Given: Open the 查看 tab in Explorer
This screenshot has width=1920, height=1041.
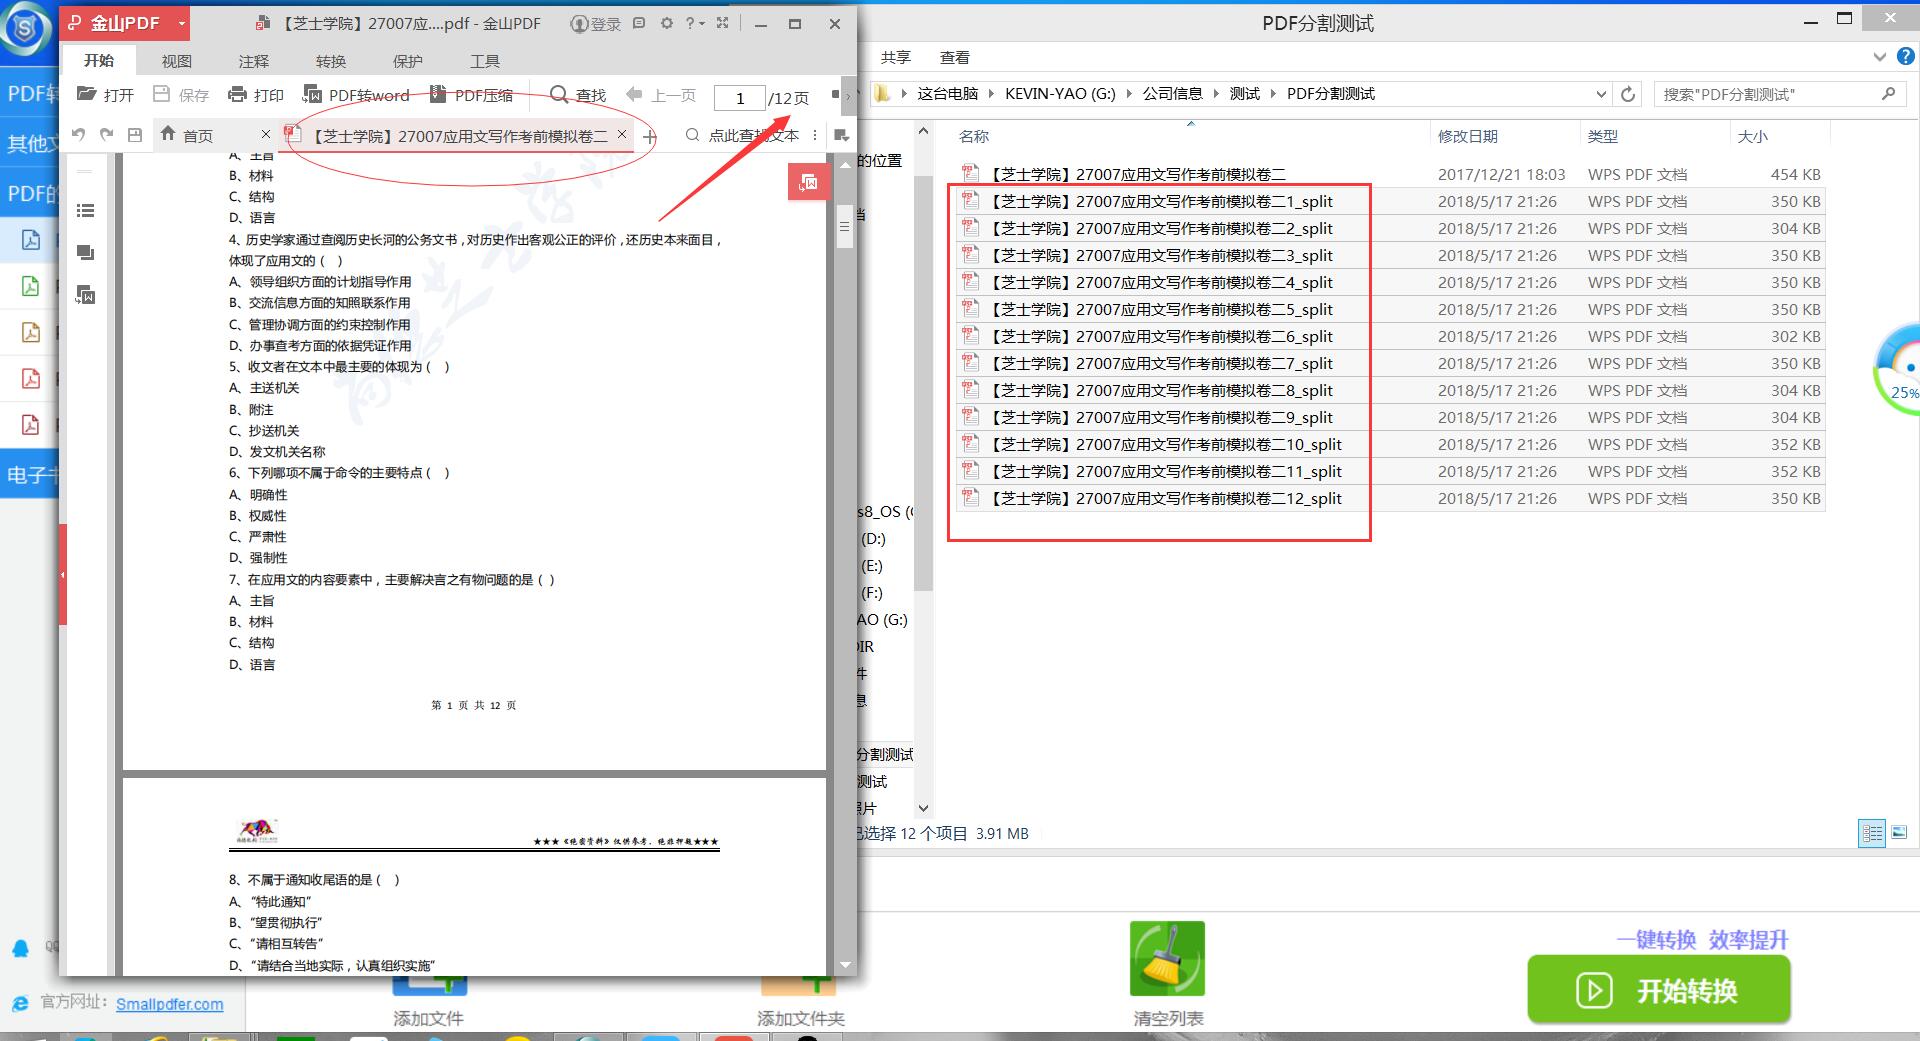Looking at the screenshot, I should (x=955, y=58).
